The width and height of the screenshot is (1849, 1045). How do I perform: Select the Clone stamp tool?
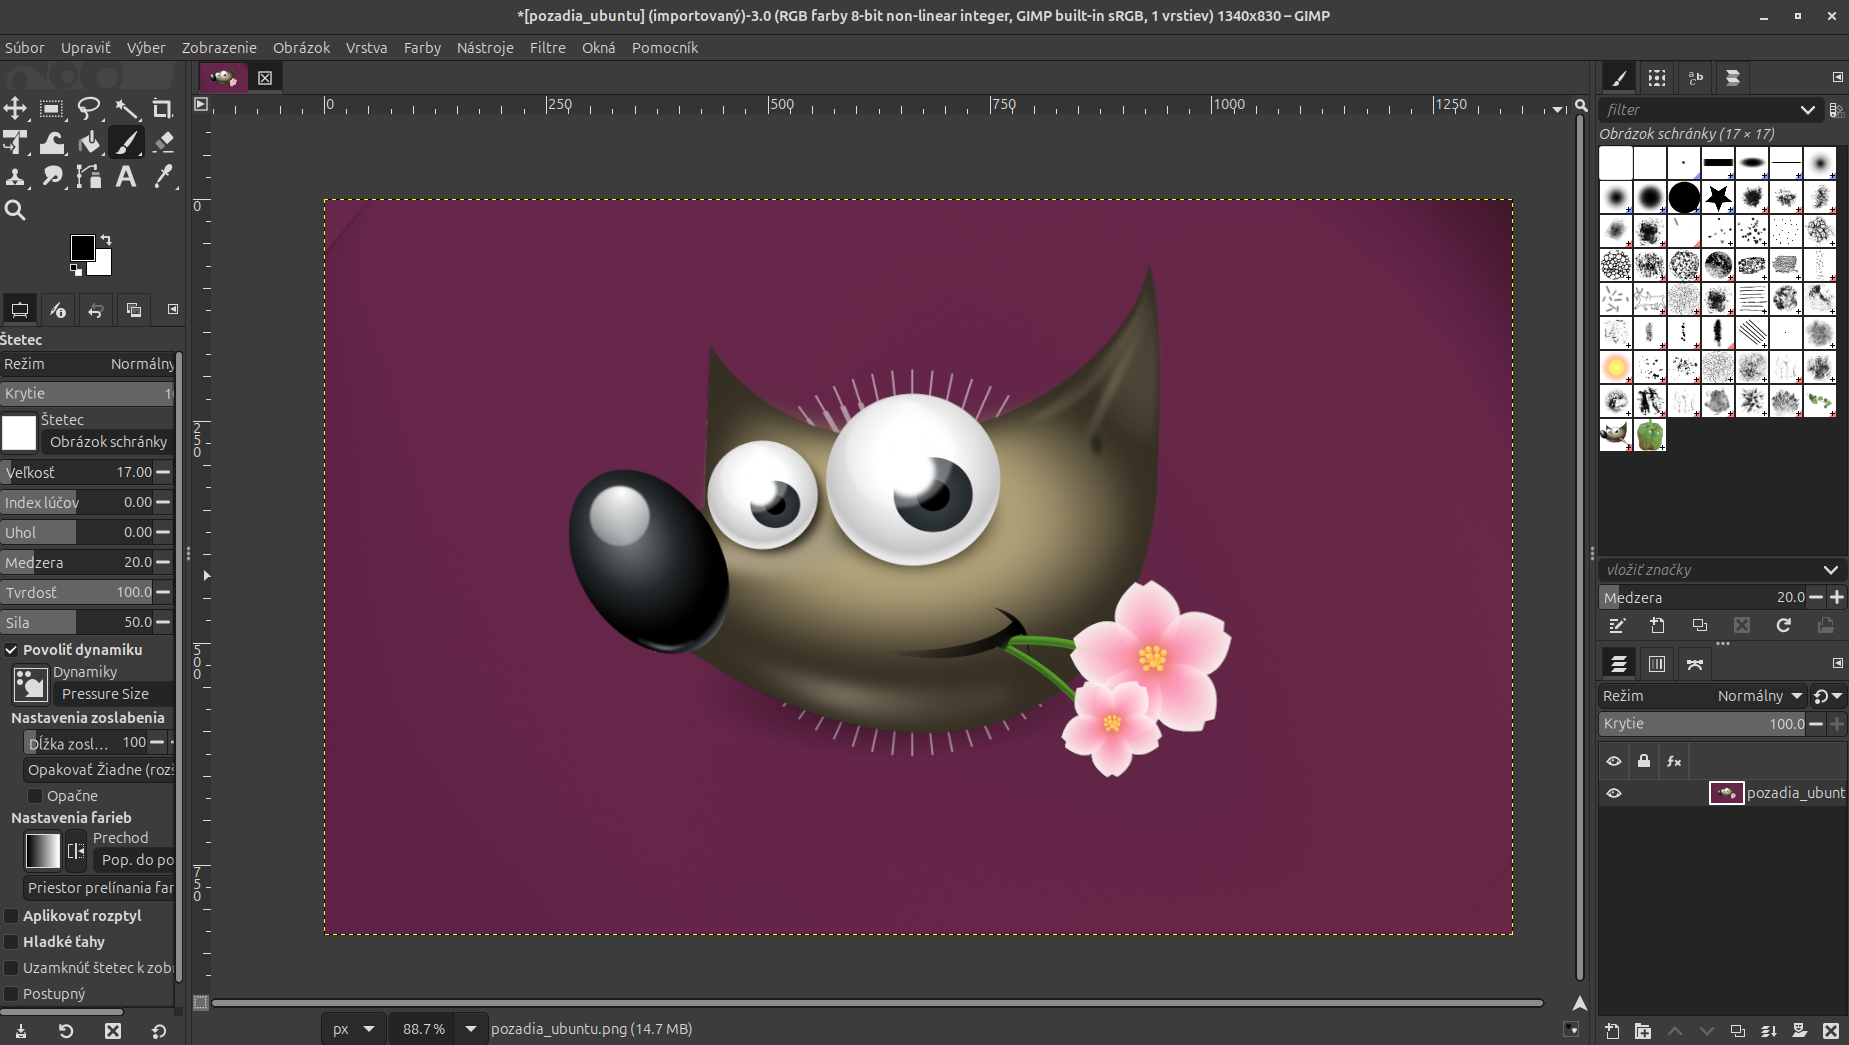click(x=15, y=177)
